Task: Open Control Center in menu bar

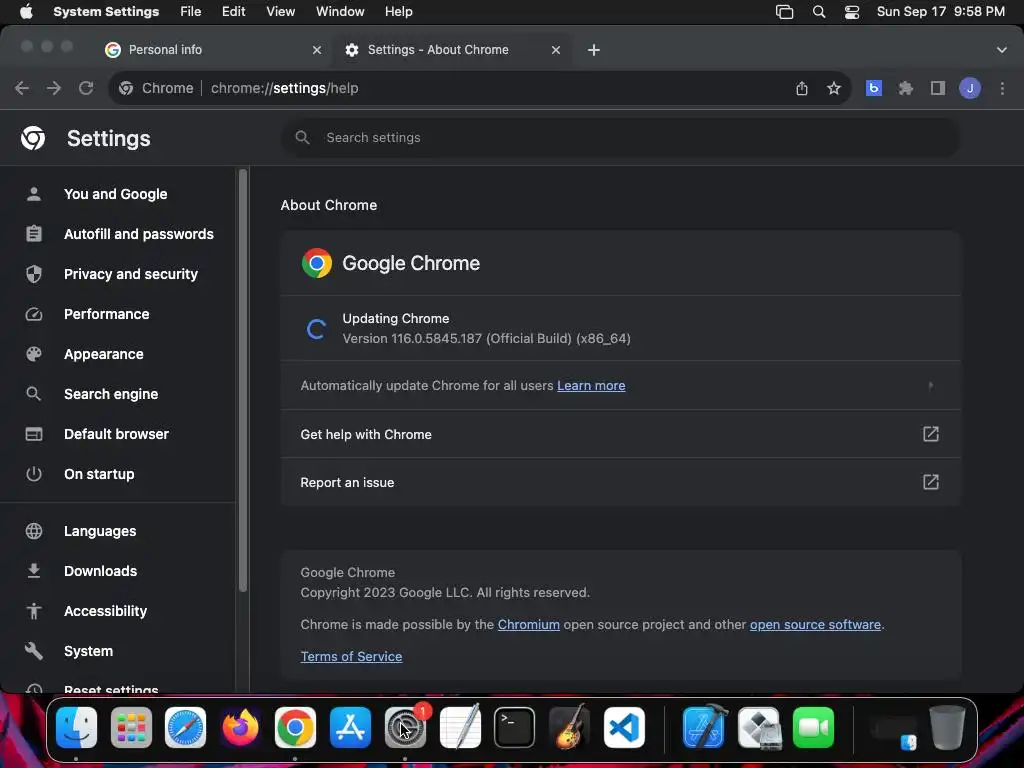Action: tap(852, 12)
